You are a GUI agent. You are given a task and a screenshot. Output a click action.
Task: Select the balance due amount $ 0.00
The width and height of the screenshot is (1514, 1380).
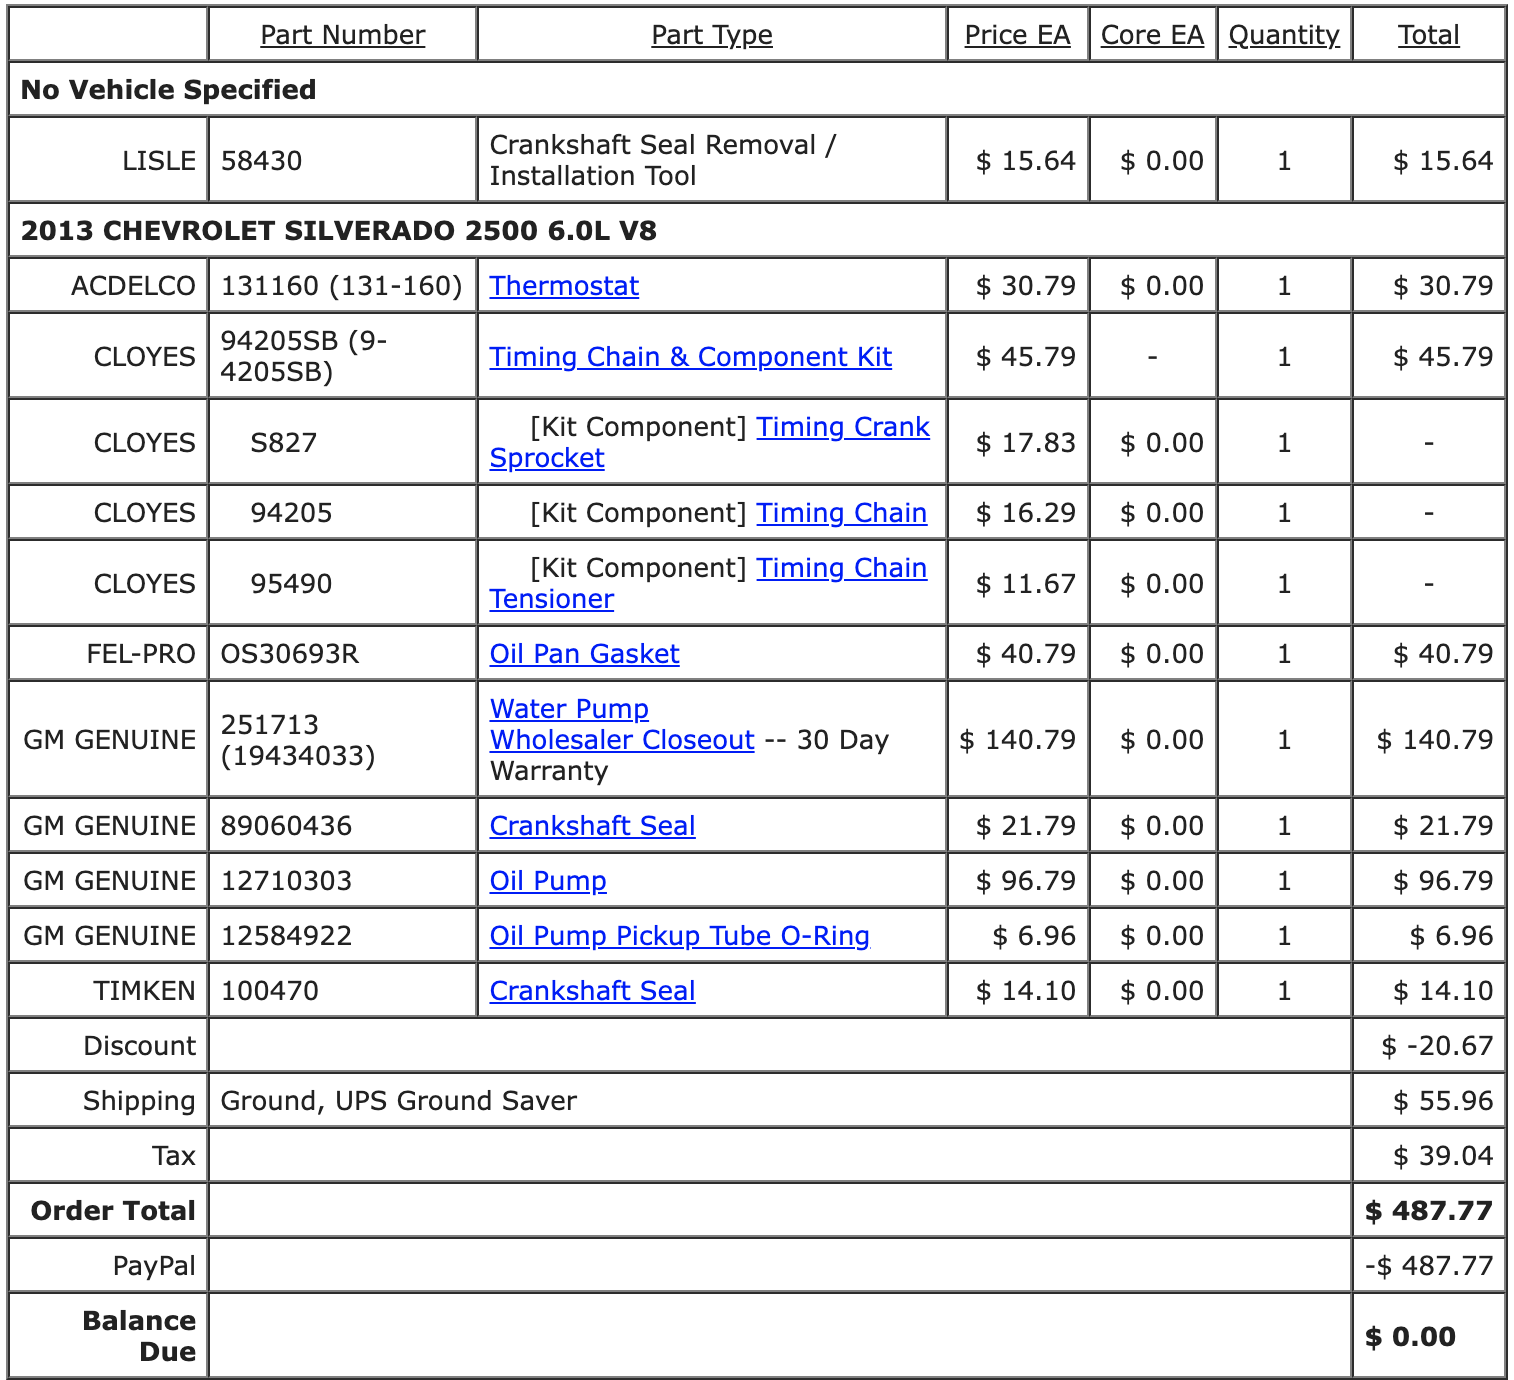1410,1337
